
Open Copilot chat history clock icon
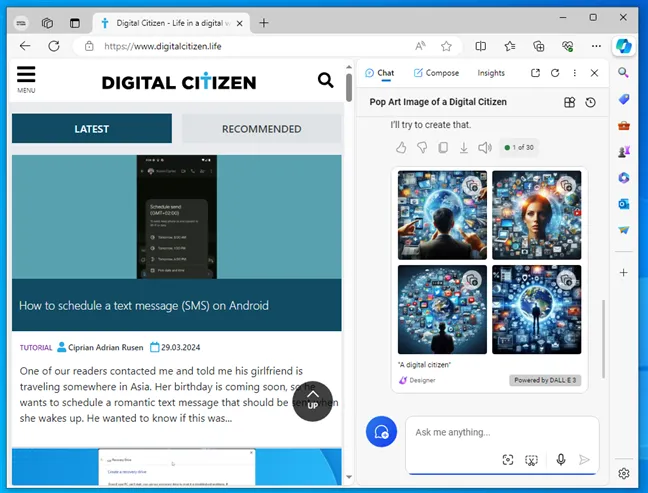pyautogui.click(x=590, y=102)
